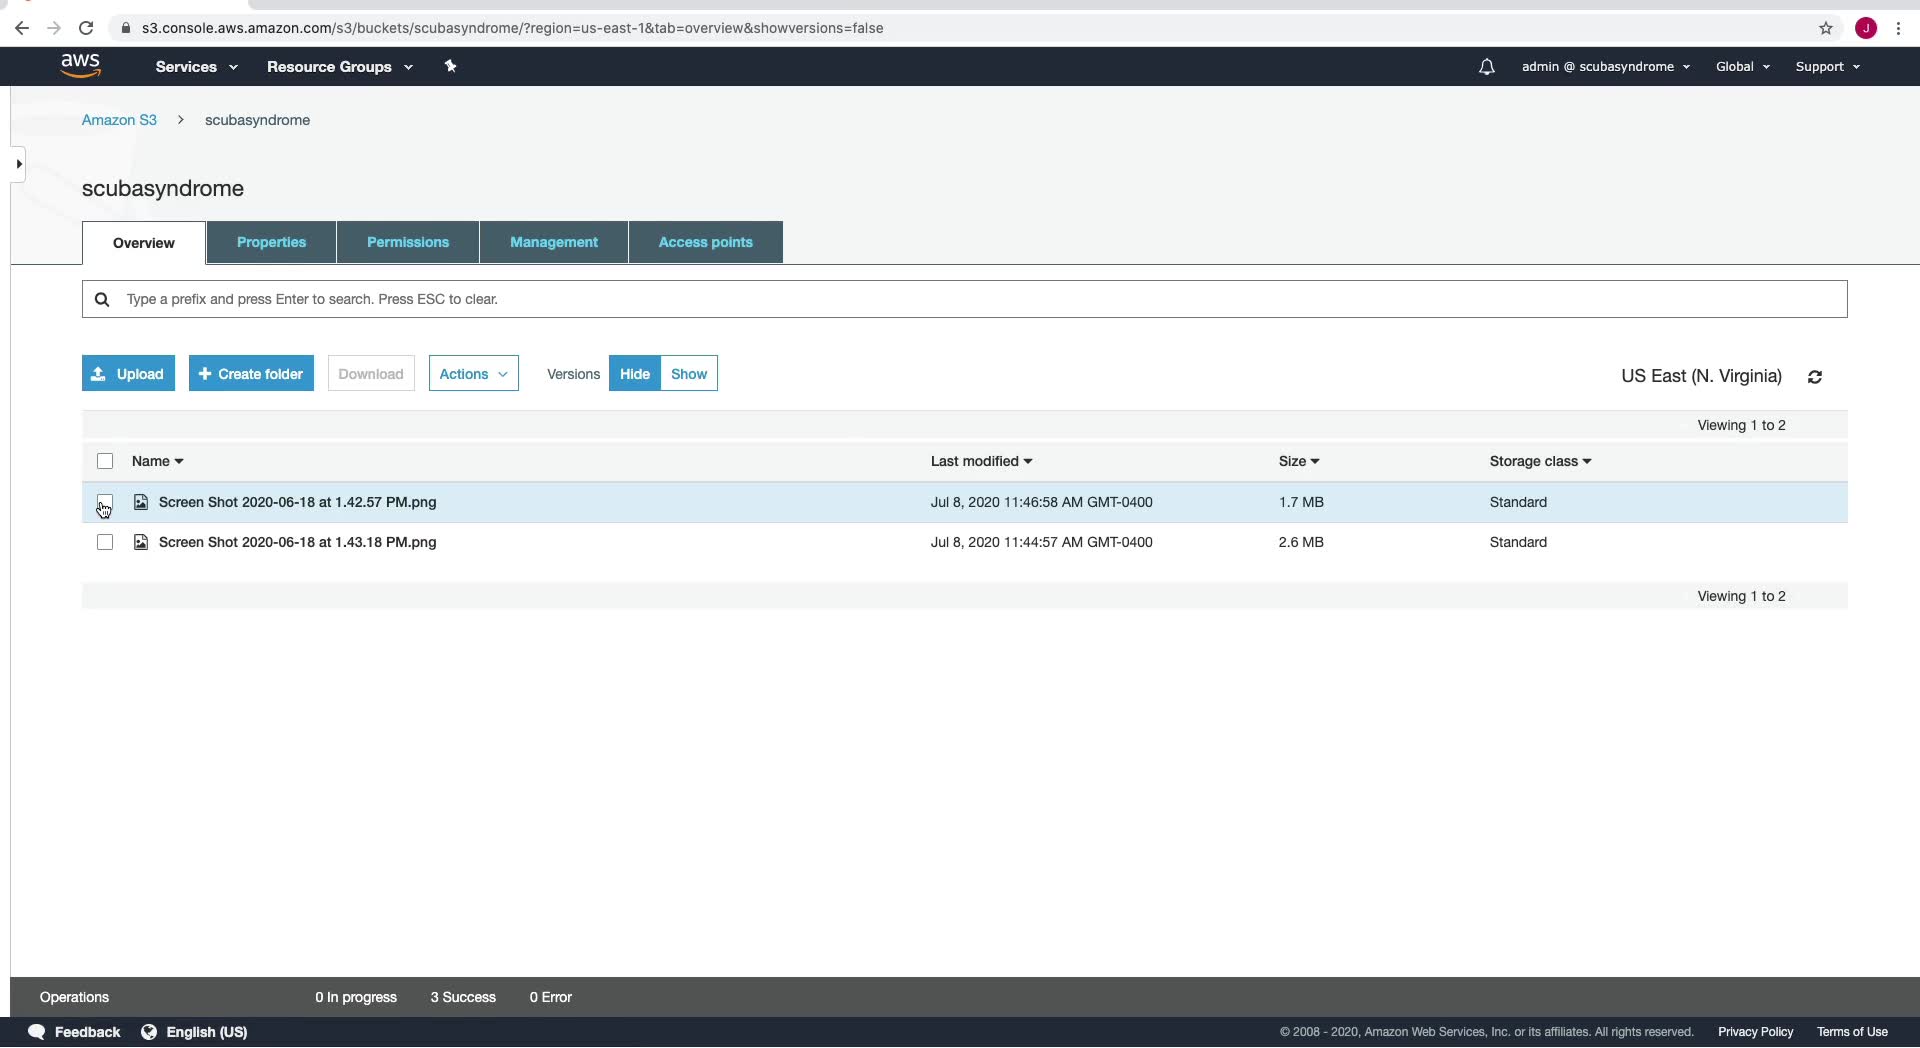Toggle the select-all objects checkbox
Screen dimensions: 1920x1048
tap(105, 461)
